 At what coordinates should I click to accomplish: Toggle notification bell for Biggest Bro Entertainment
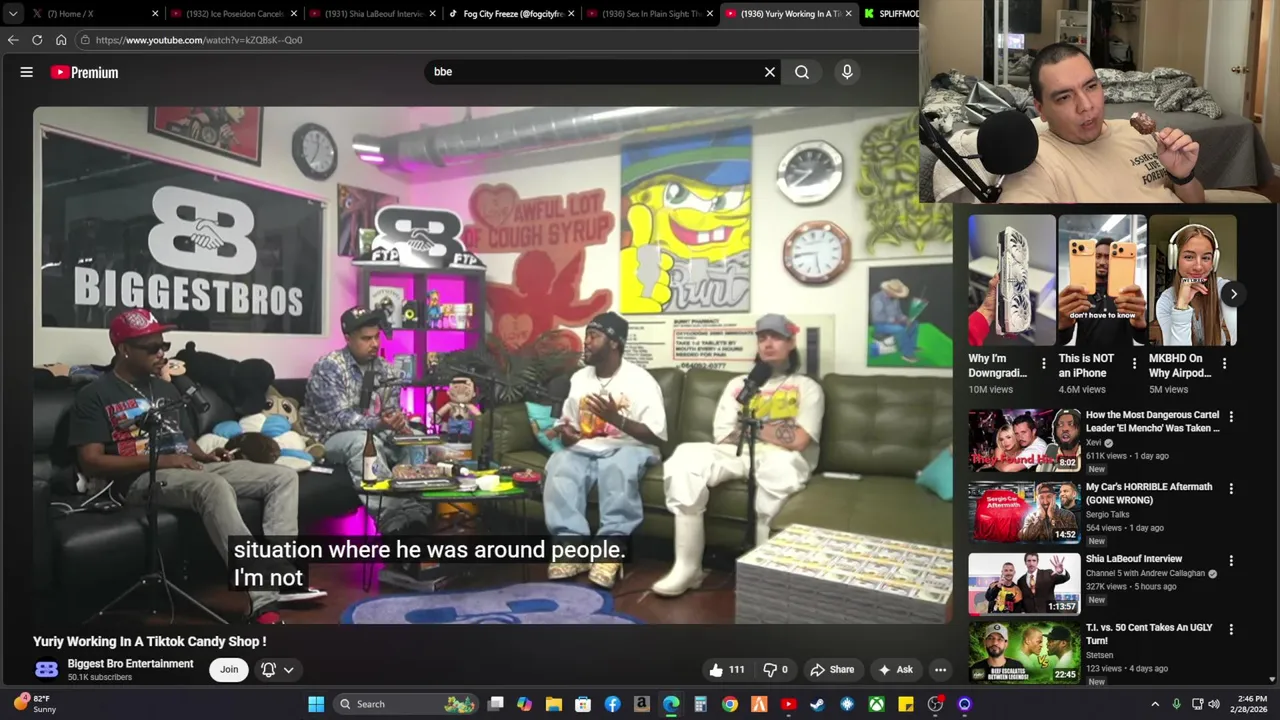tap(268, 670)
